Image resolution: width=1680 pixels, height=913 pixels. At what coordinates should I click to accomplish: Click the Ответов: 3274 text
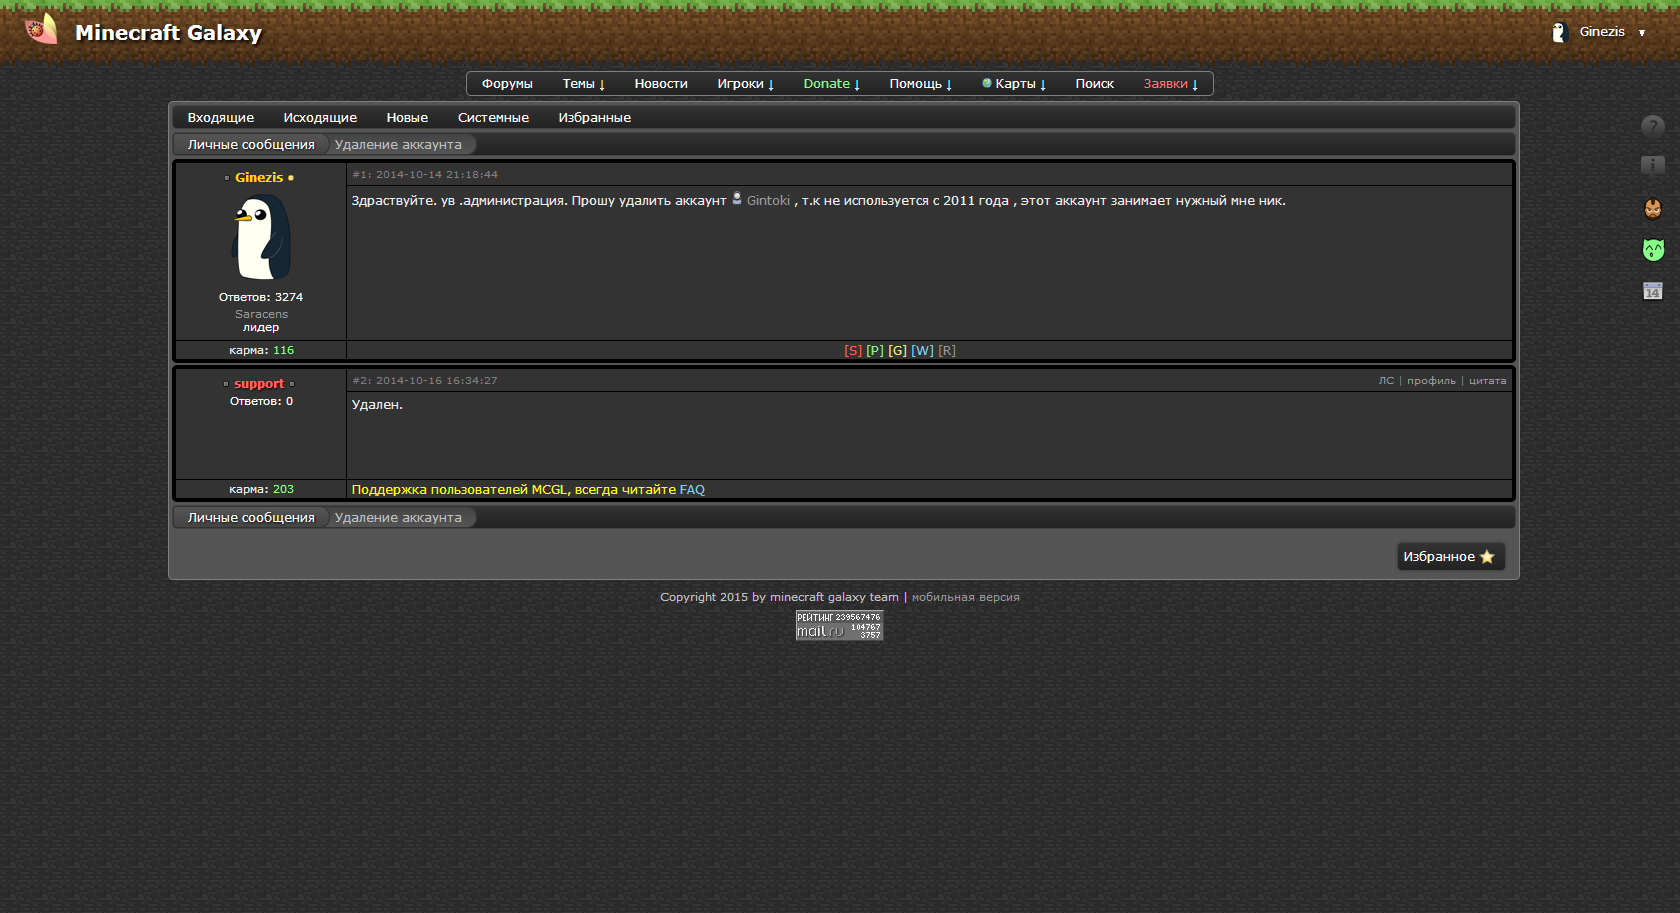point(261,297)
